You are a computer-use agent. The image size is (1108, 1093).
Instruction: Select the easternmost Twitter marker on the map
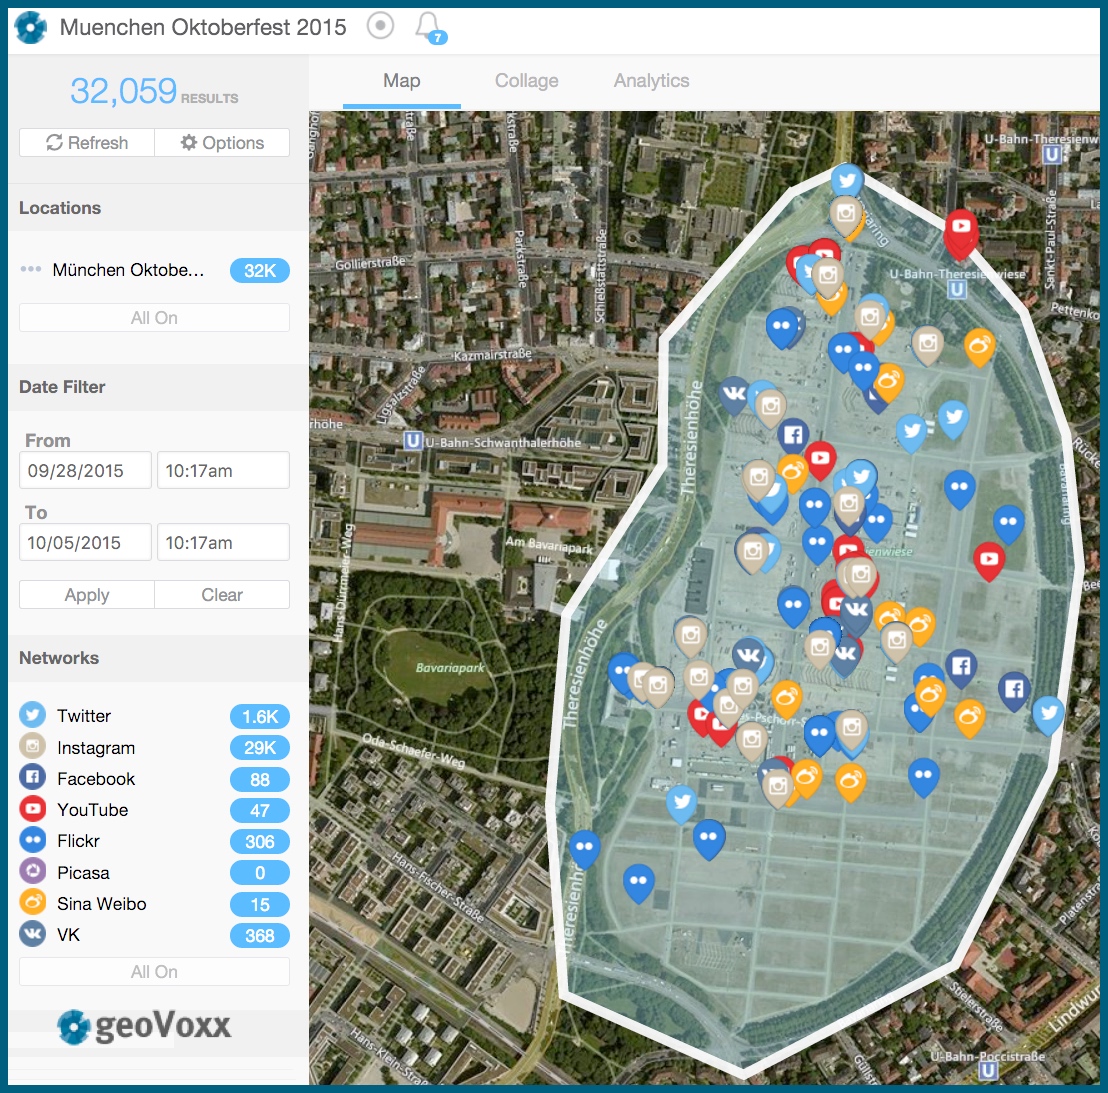[1048, 714]
